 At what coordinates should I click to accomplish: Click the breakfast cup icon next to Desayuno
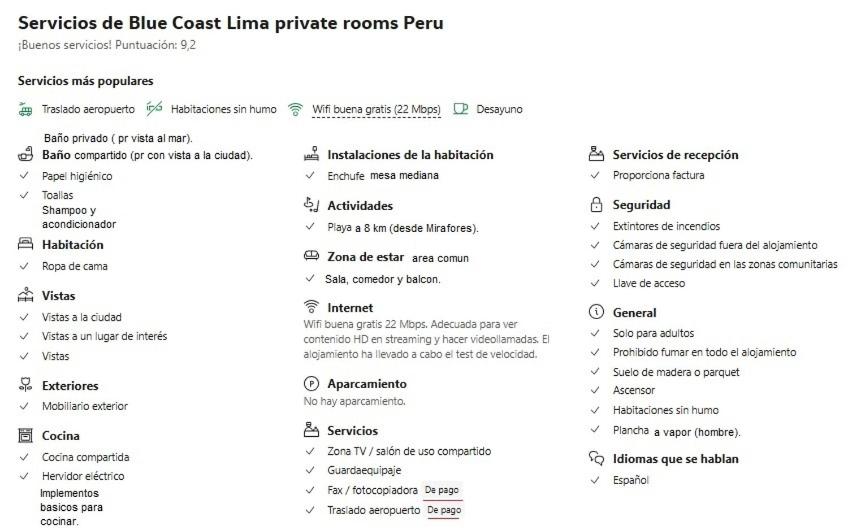(x=460, y=109)
